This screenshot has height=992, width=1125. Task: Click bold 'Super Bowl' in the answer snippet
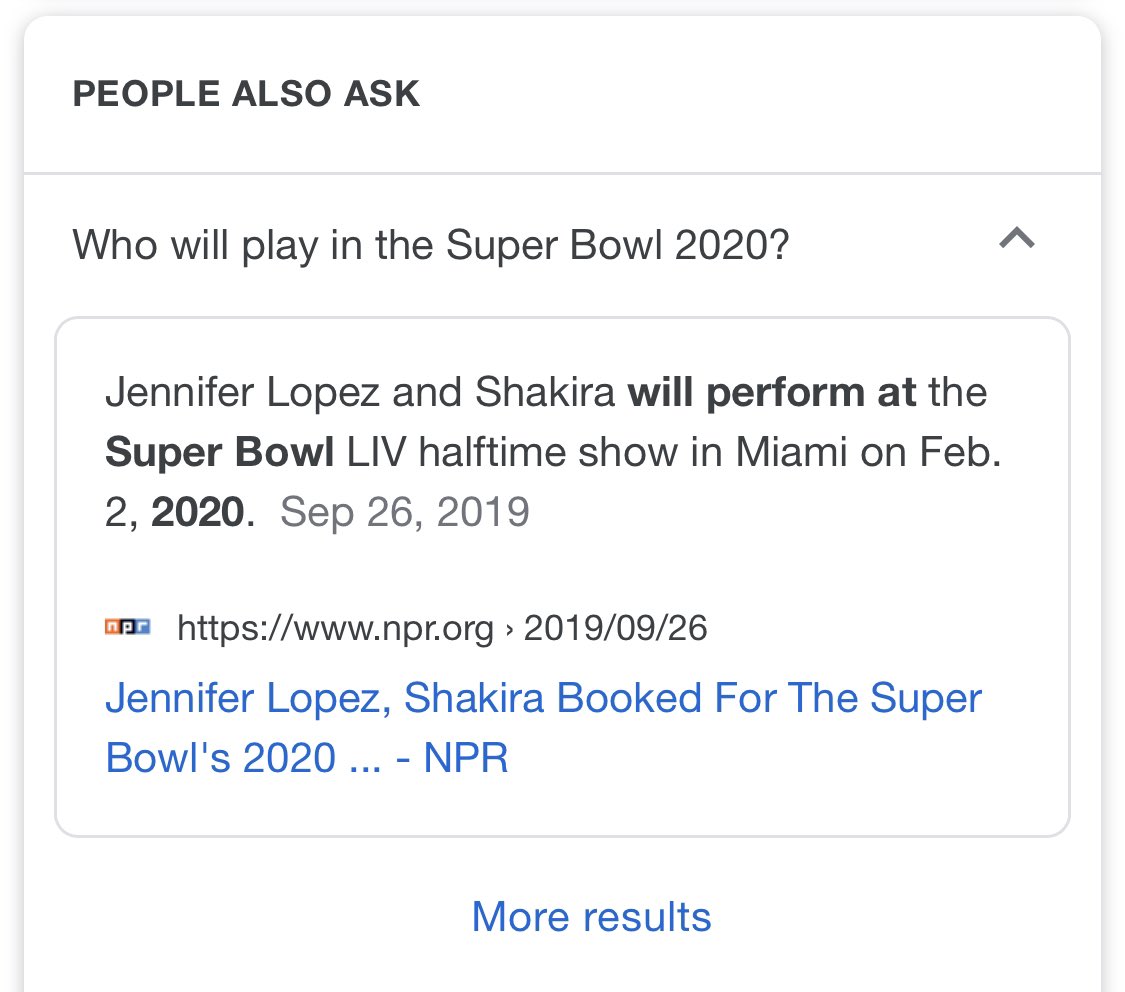(x=219, y=452)
